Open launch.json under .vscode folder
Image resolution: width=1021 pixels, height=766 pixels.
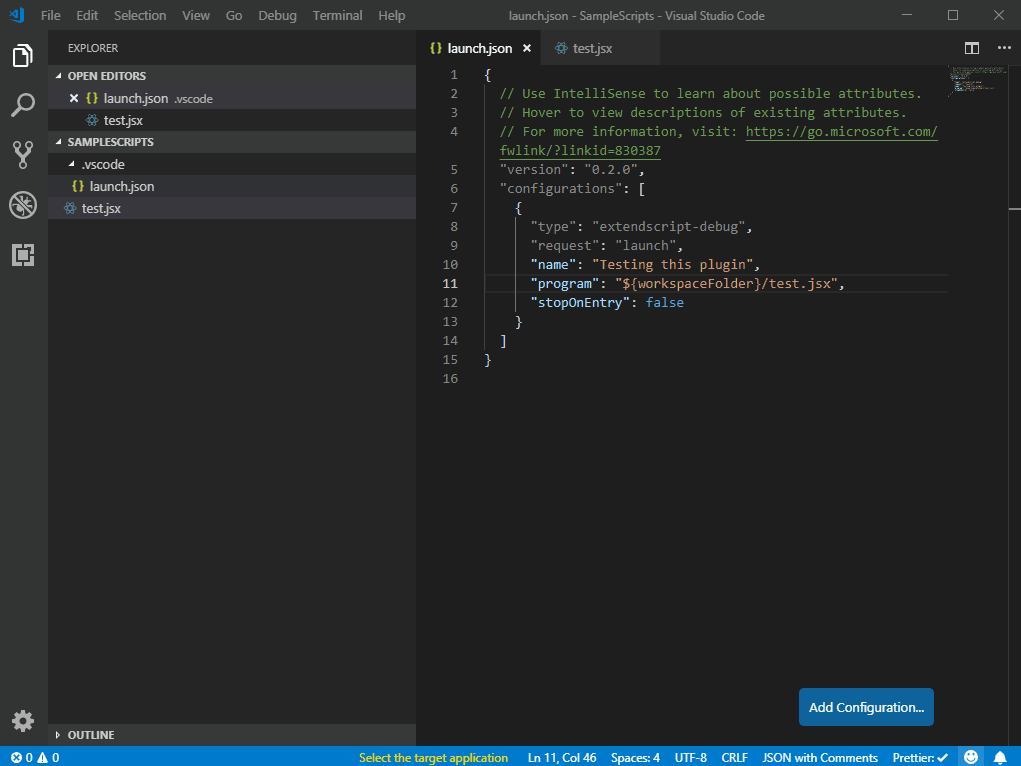(232, 186)
